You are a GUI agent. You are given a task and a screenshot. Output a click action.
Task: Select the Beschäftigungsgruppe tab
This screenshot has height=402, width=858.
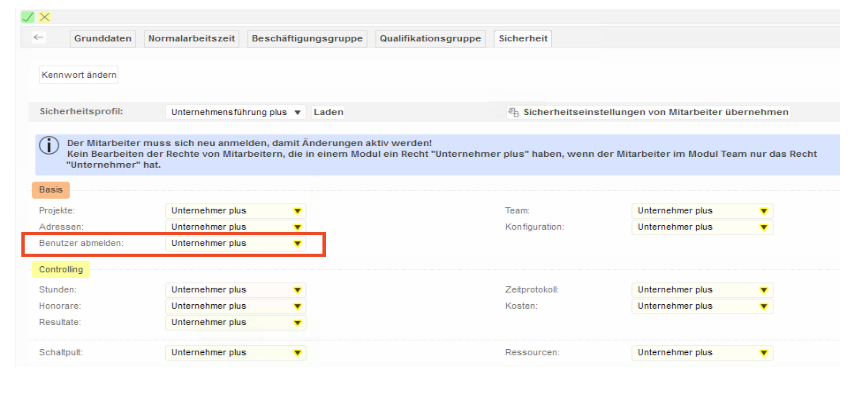(x=308, y=38)
